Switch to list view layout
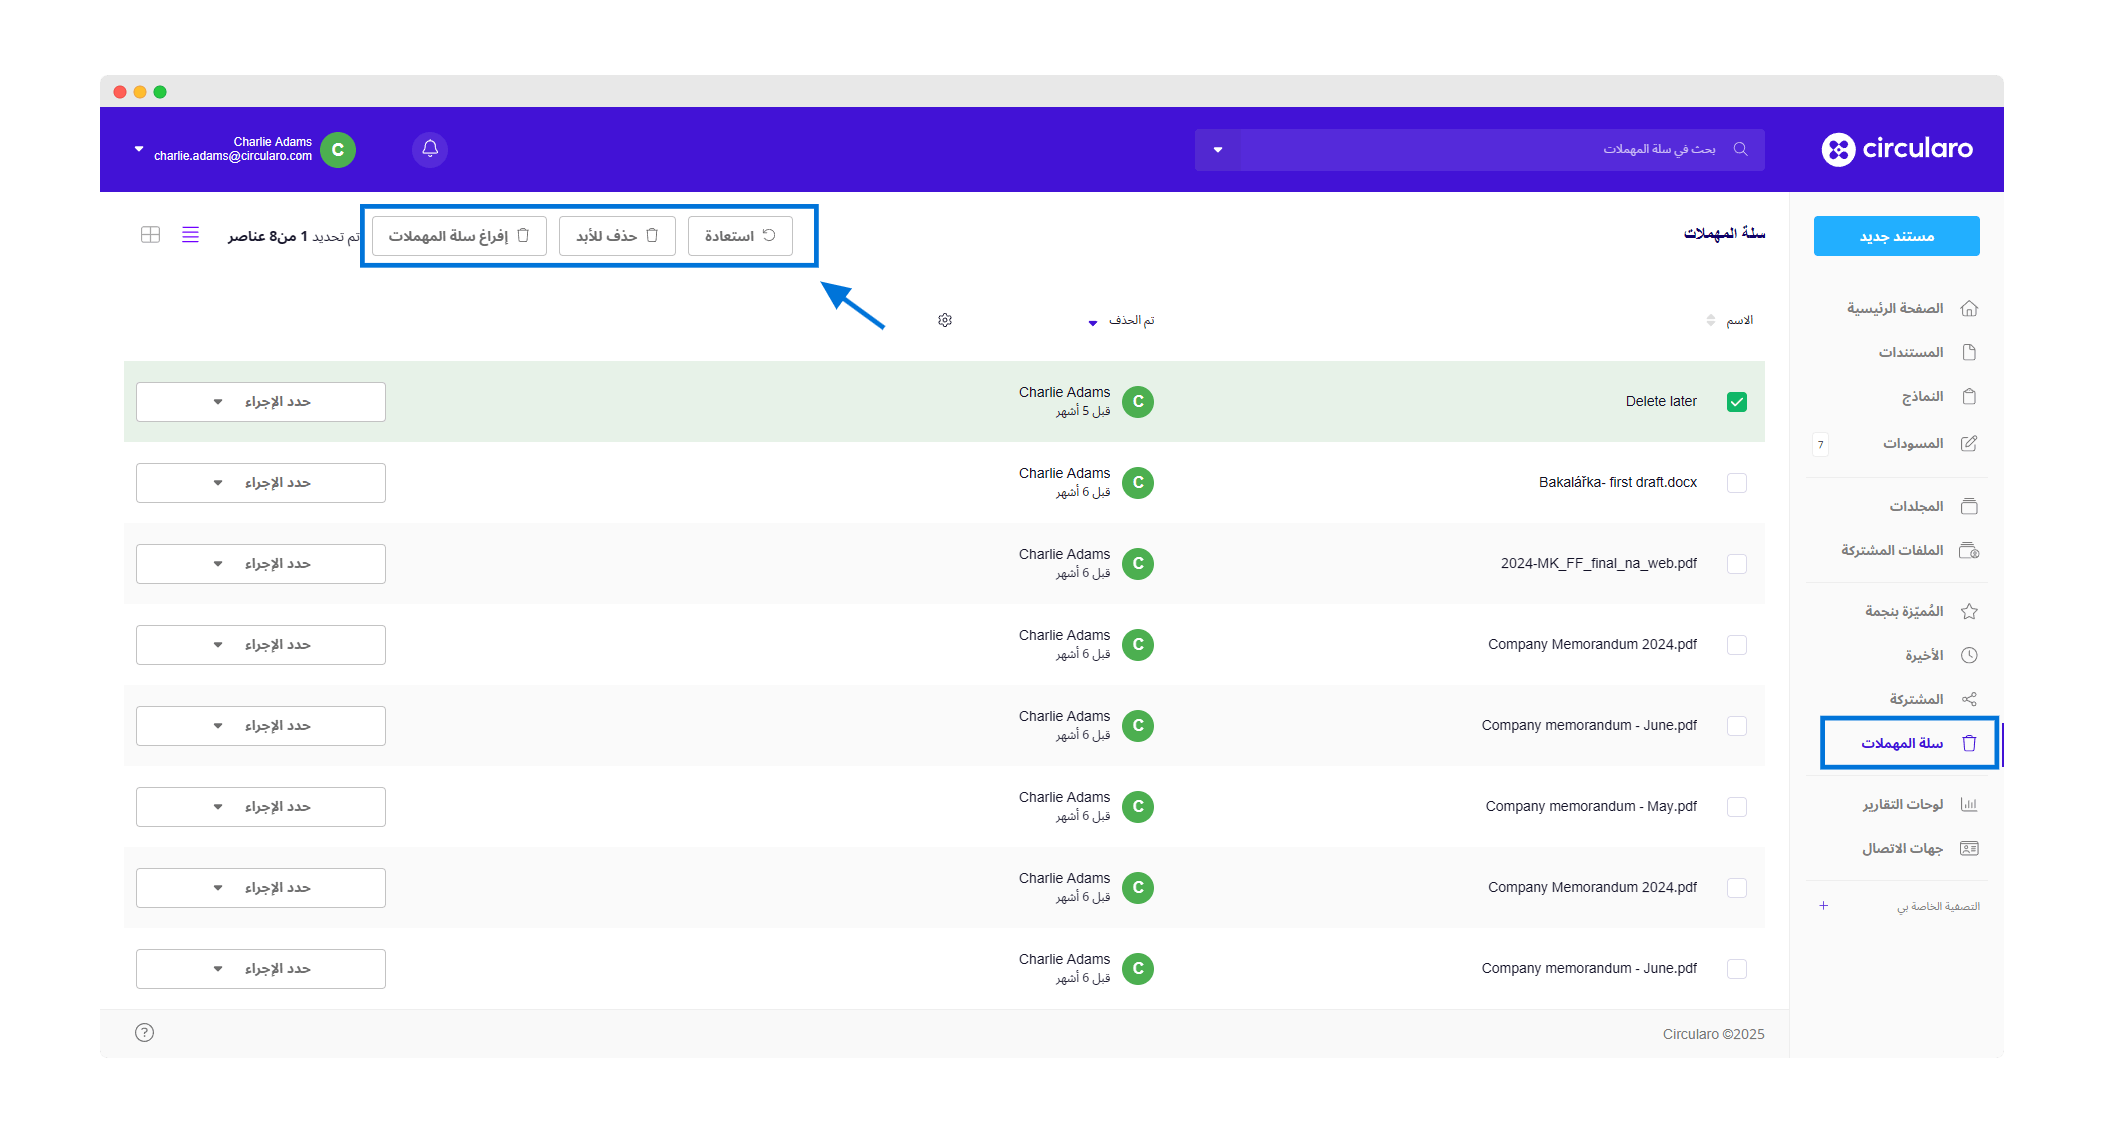 coord(190,235)
